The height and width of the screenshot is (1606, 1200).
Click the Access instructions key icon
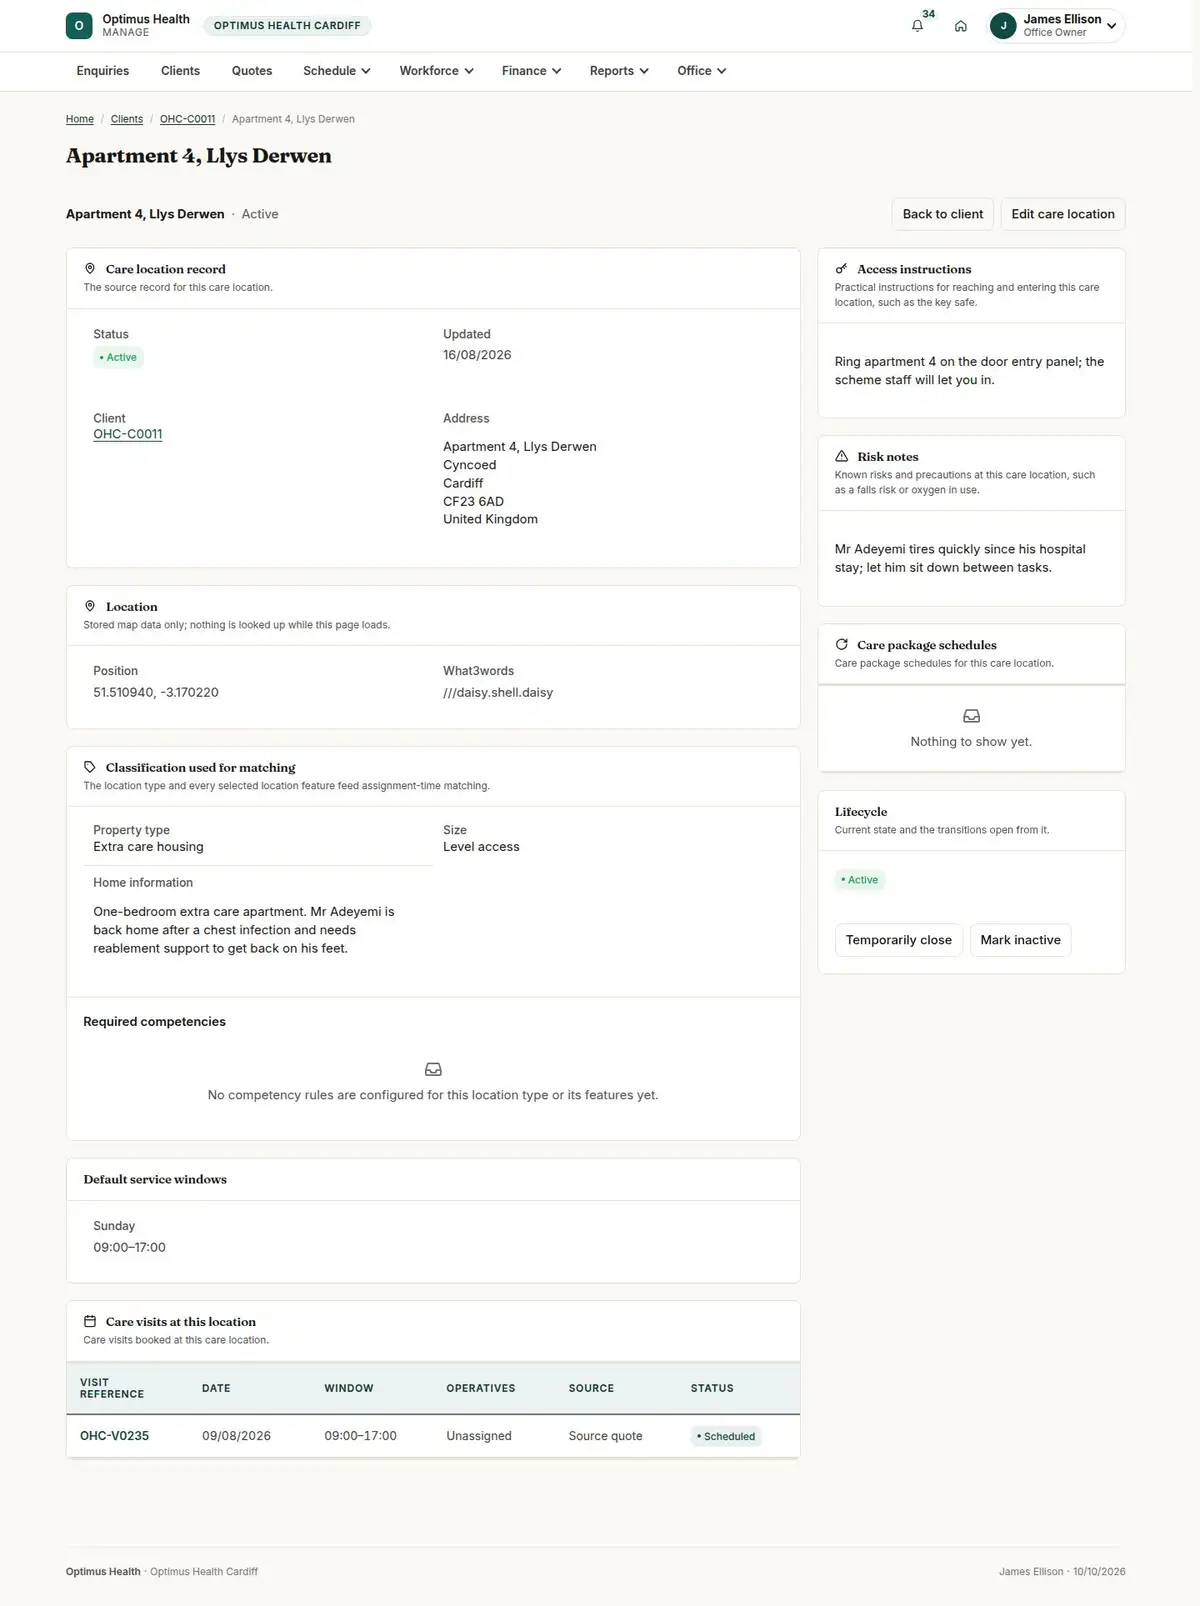[x=842, y=269]
